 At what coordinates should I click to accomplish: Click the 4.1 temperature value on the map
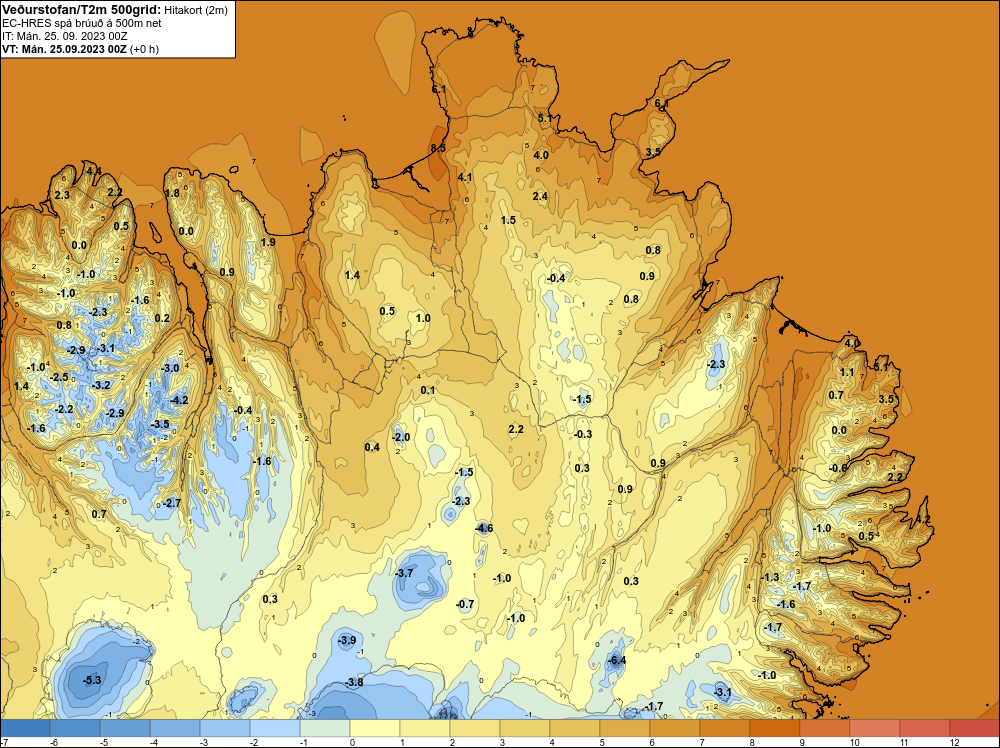[465, 177]
